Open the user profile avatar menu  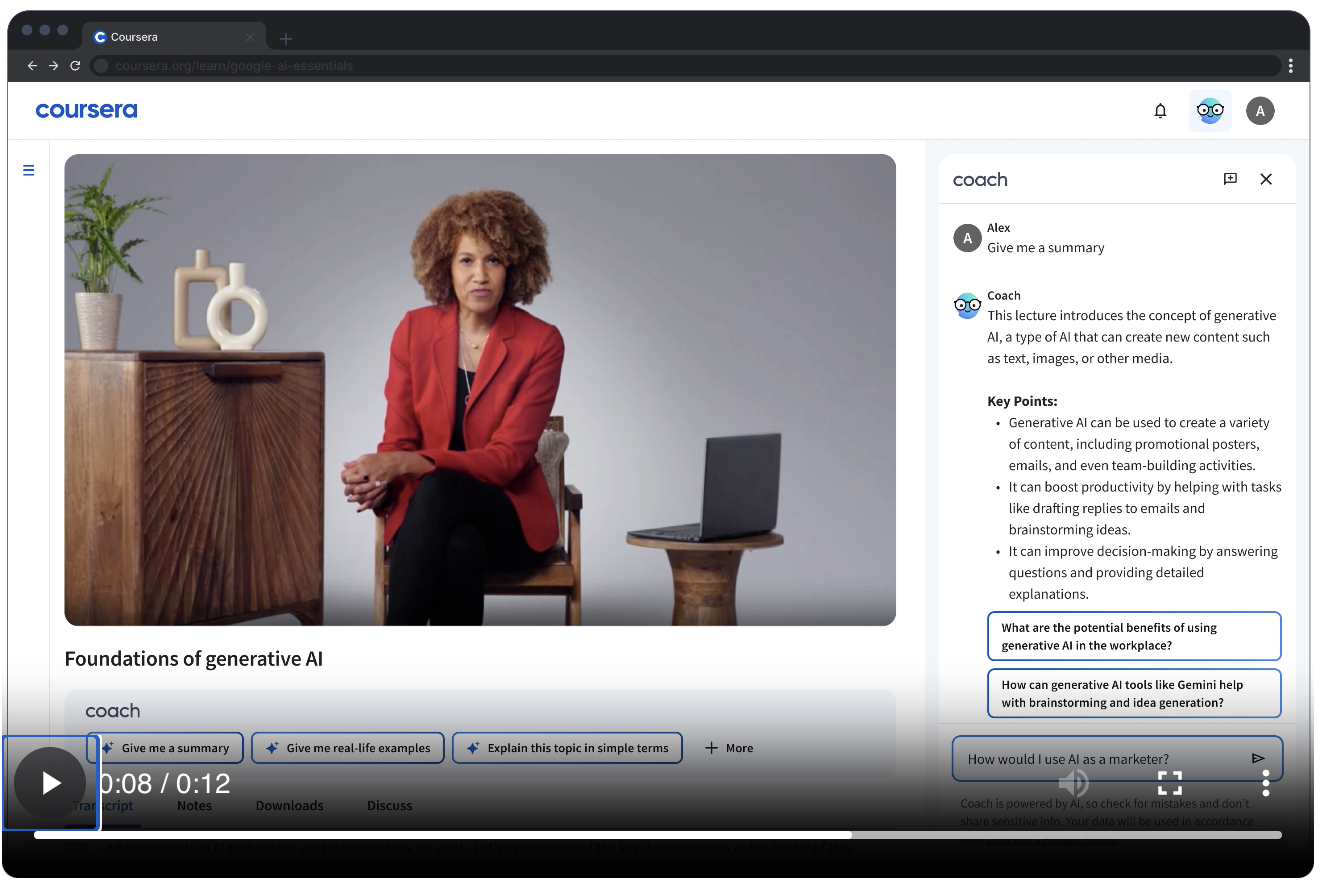(x=1260, y=111)
